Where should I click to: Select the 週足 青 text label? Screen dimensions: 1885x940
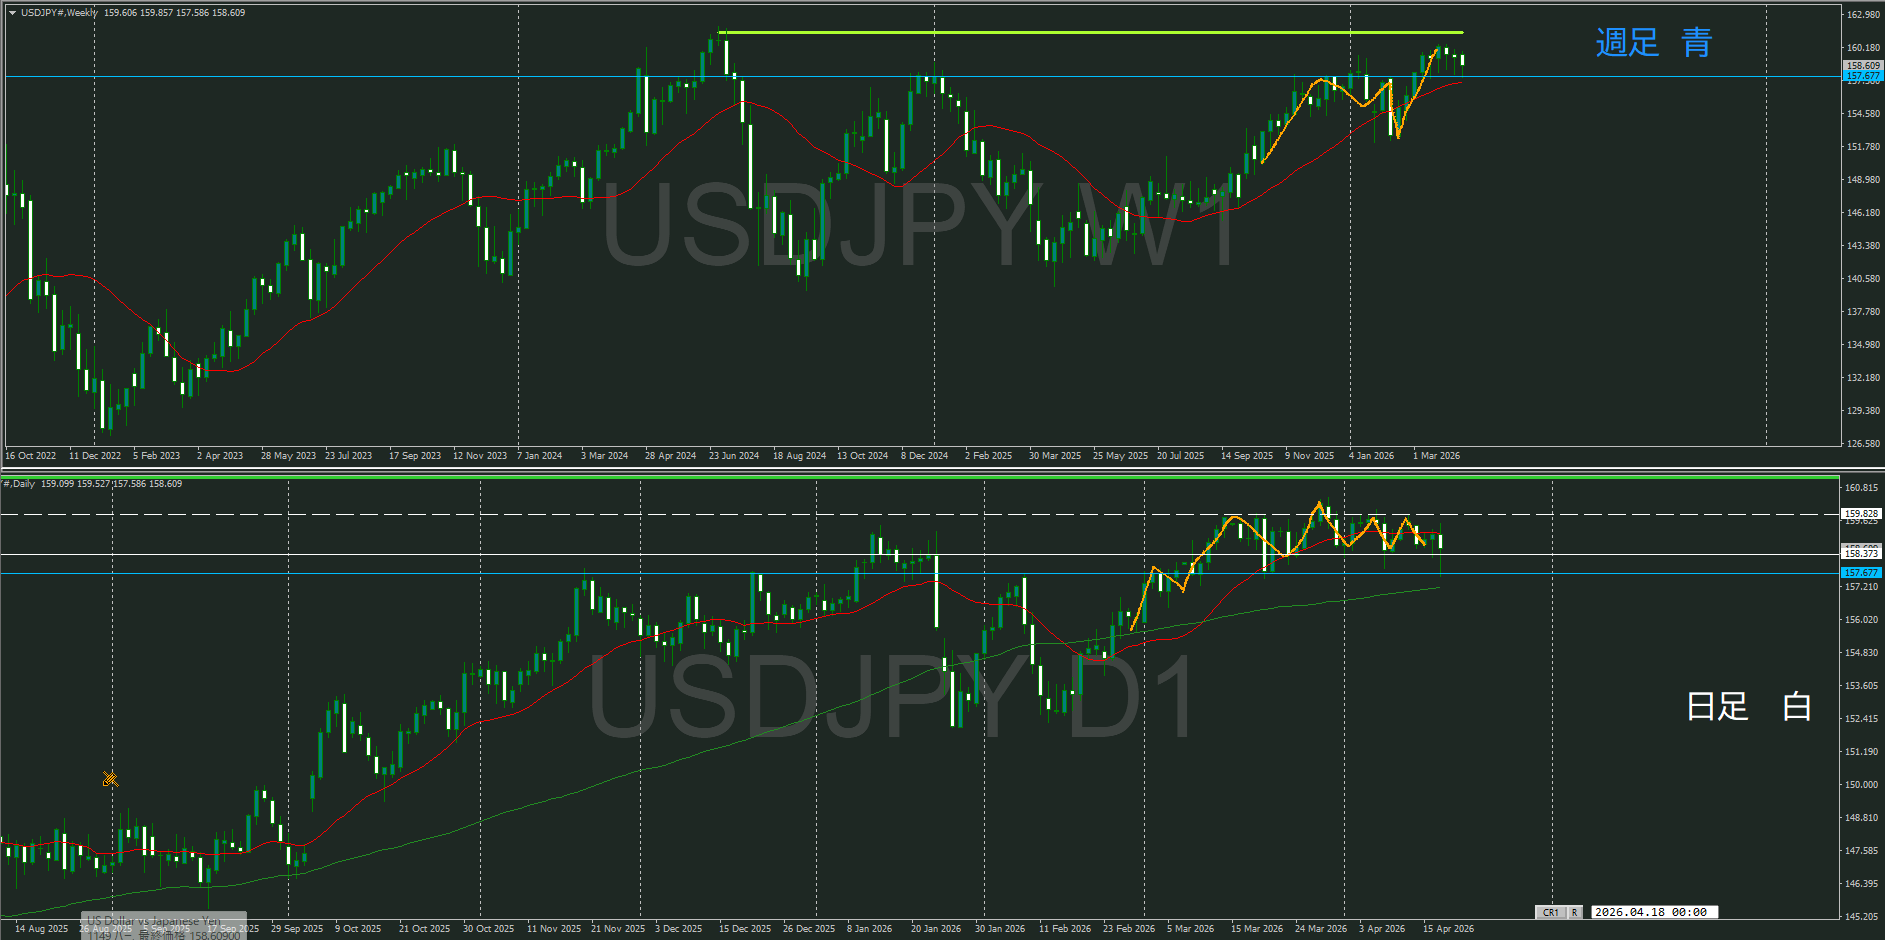coord(1653,43)
